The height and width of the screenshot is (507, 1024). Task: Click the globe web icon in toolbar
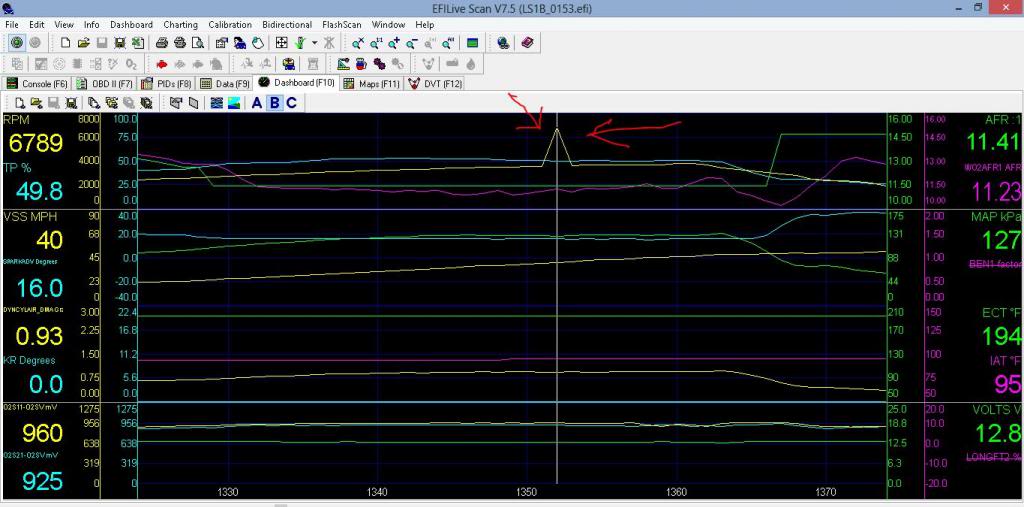pyautogui.click(x=503, y=42)
